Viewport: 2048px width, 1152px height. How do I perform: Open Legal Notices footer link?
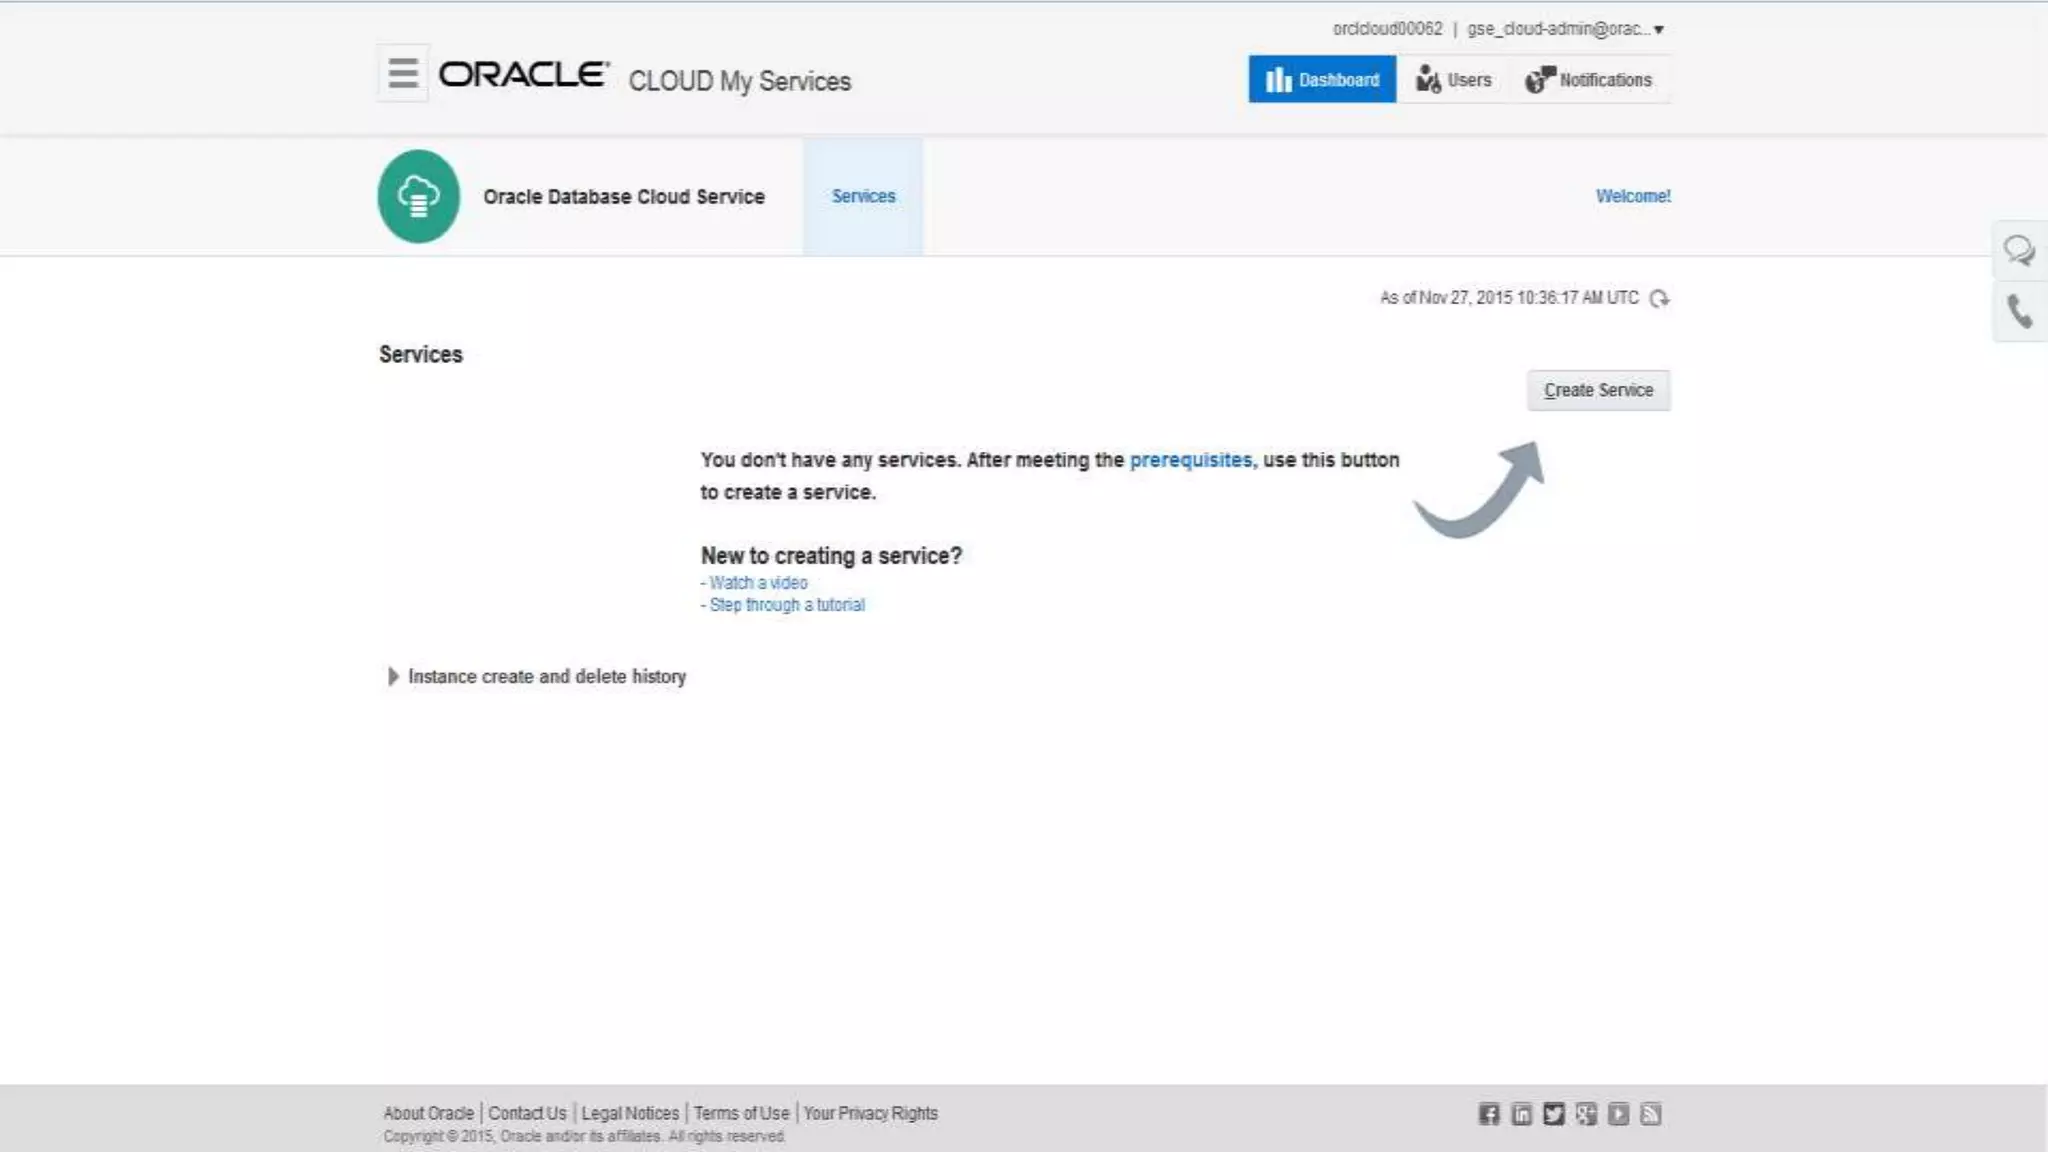630,1113
